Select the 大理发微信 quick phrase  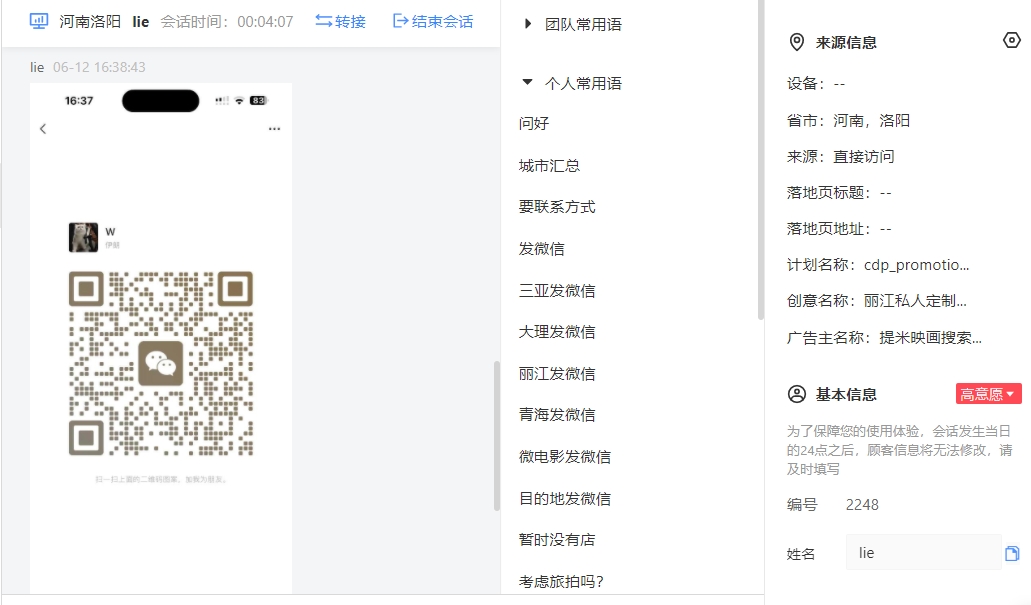[557, 332]
